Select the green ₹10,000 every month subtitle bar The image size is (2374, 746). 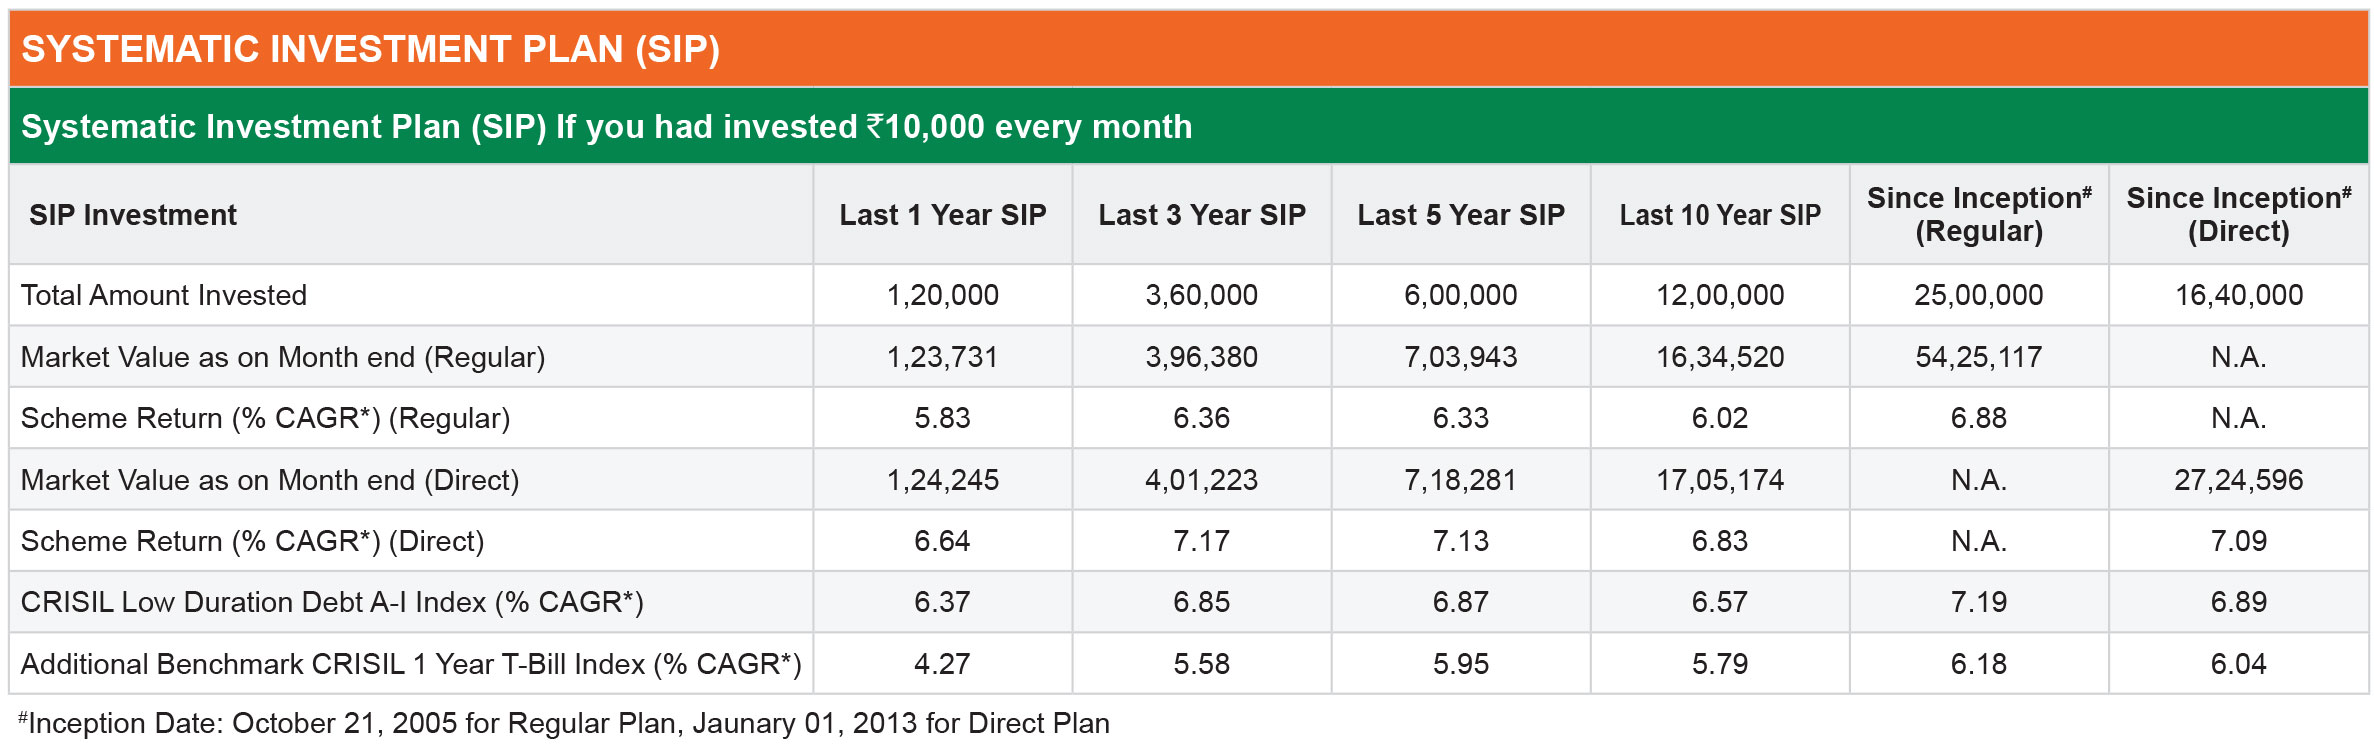1188,126
